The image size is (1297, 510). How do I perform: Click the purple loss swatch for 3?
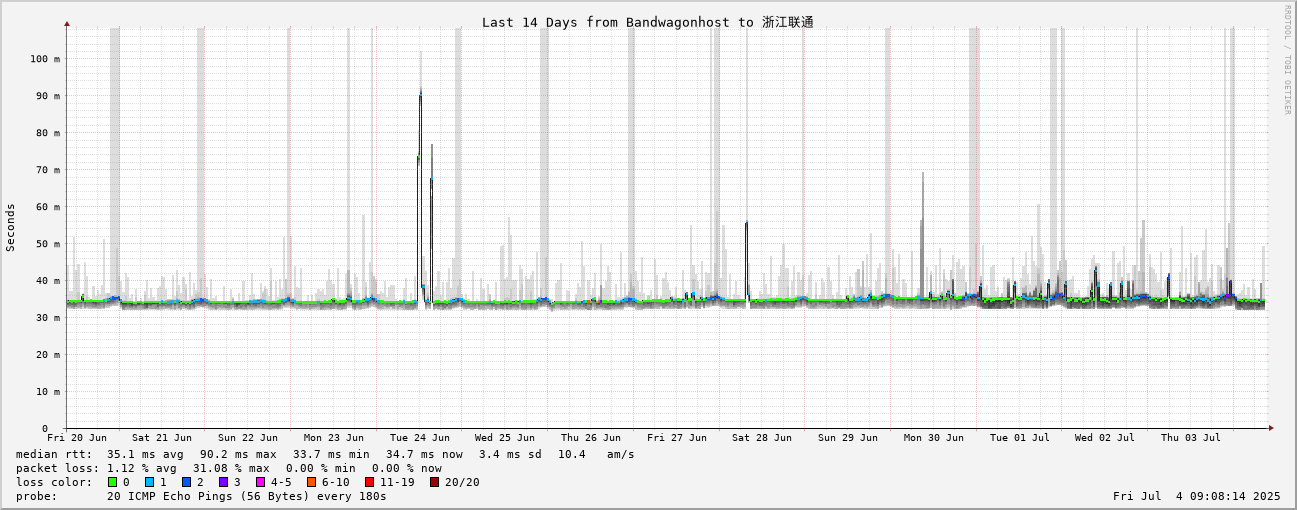click(223, 482)
